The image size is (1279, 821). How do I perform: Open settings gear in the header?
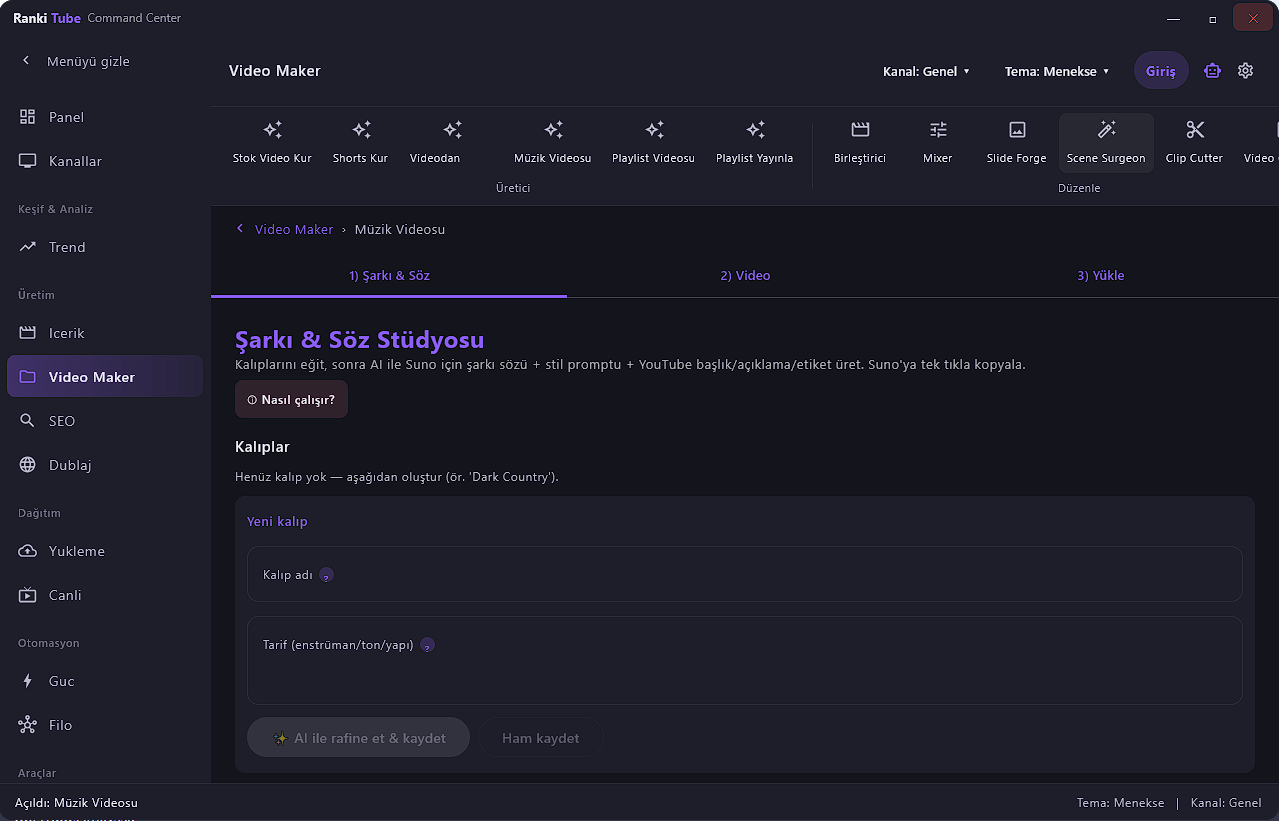coord(1245,71)
